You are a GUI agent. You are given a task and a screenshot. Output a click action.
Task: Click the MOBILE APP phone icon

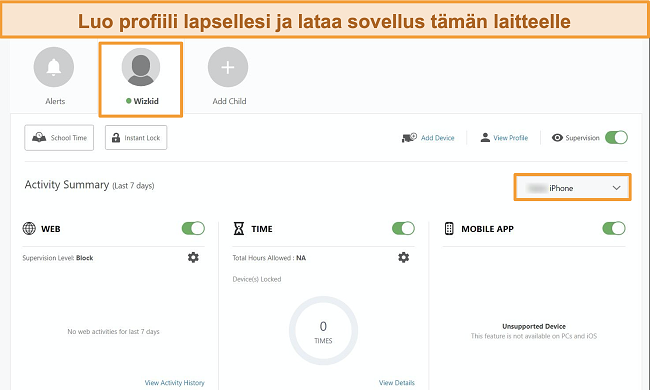(449, 228)
